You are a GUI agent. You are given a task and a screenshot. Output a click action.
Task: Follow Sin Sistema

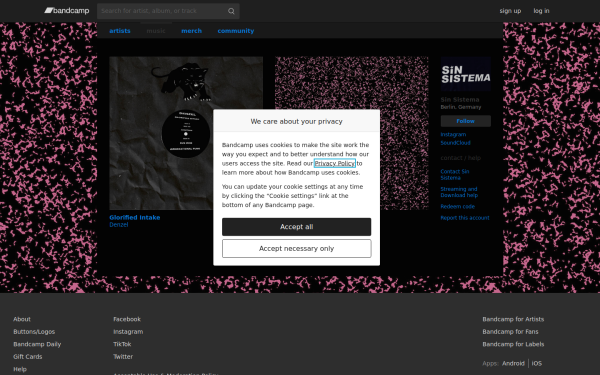point(466,121)
